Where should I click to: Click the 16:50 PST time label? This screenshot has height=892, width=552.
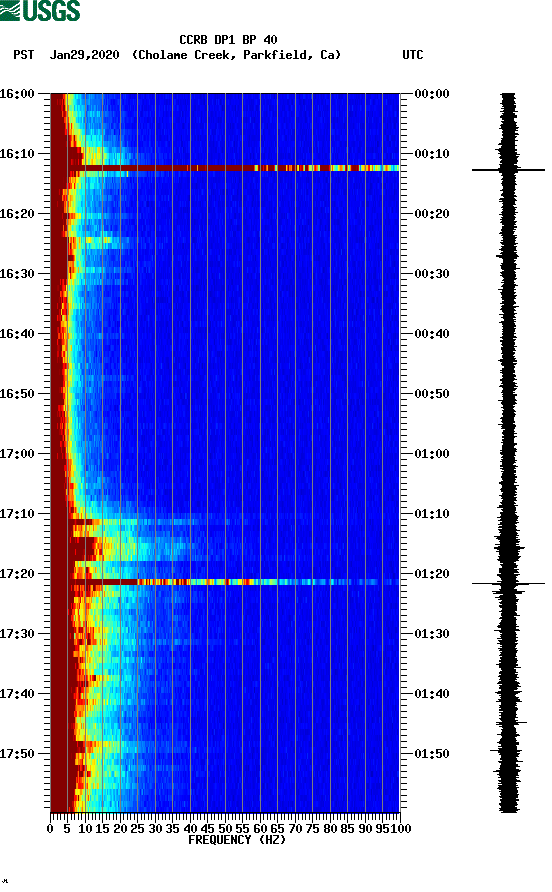(17, 394)
